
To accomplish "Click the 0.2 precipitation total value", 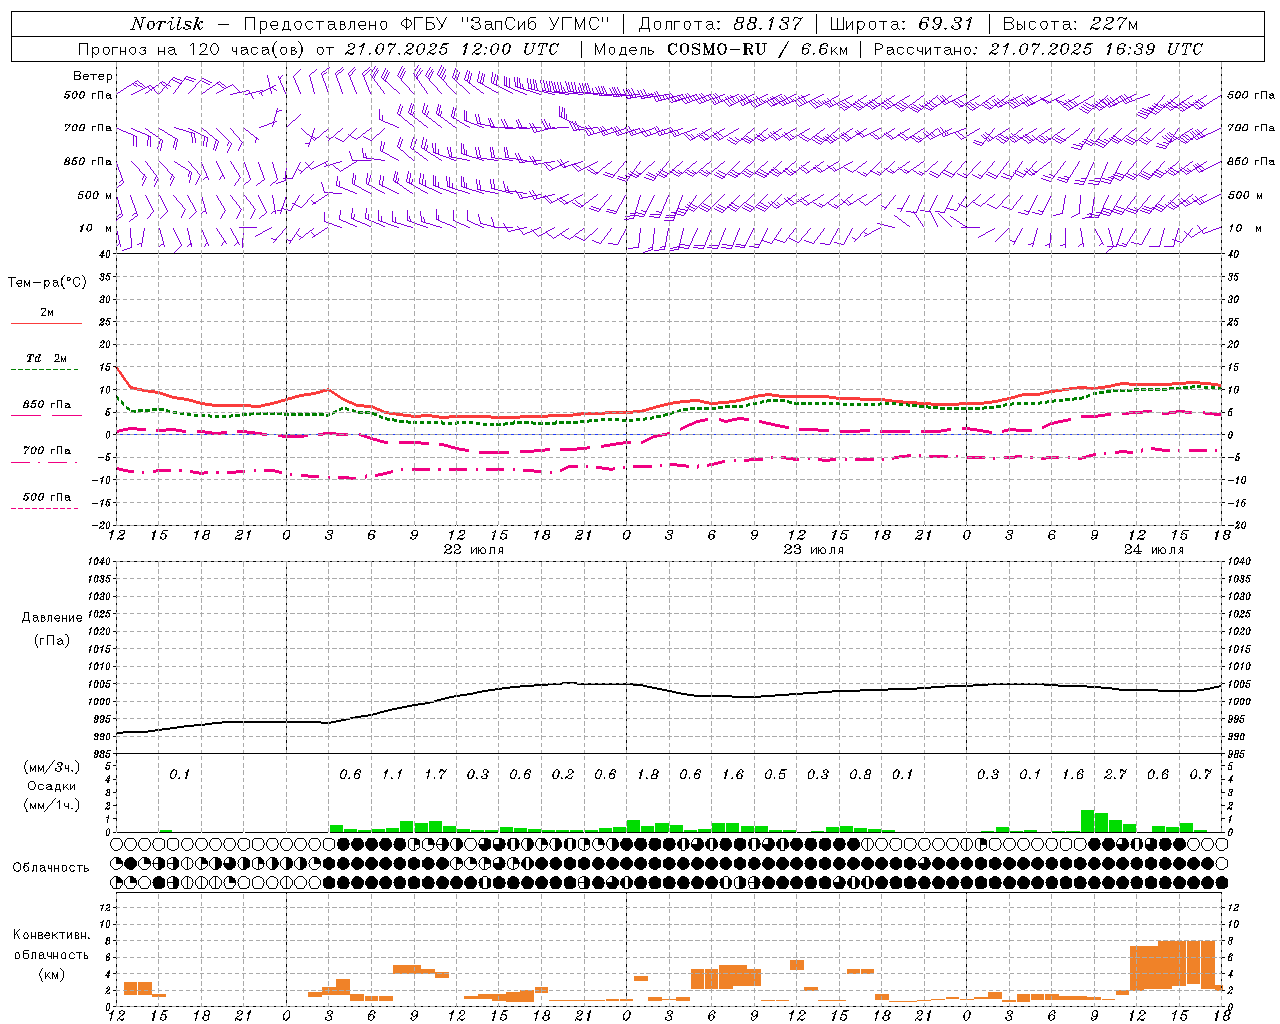I will click(563, 775).
